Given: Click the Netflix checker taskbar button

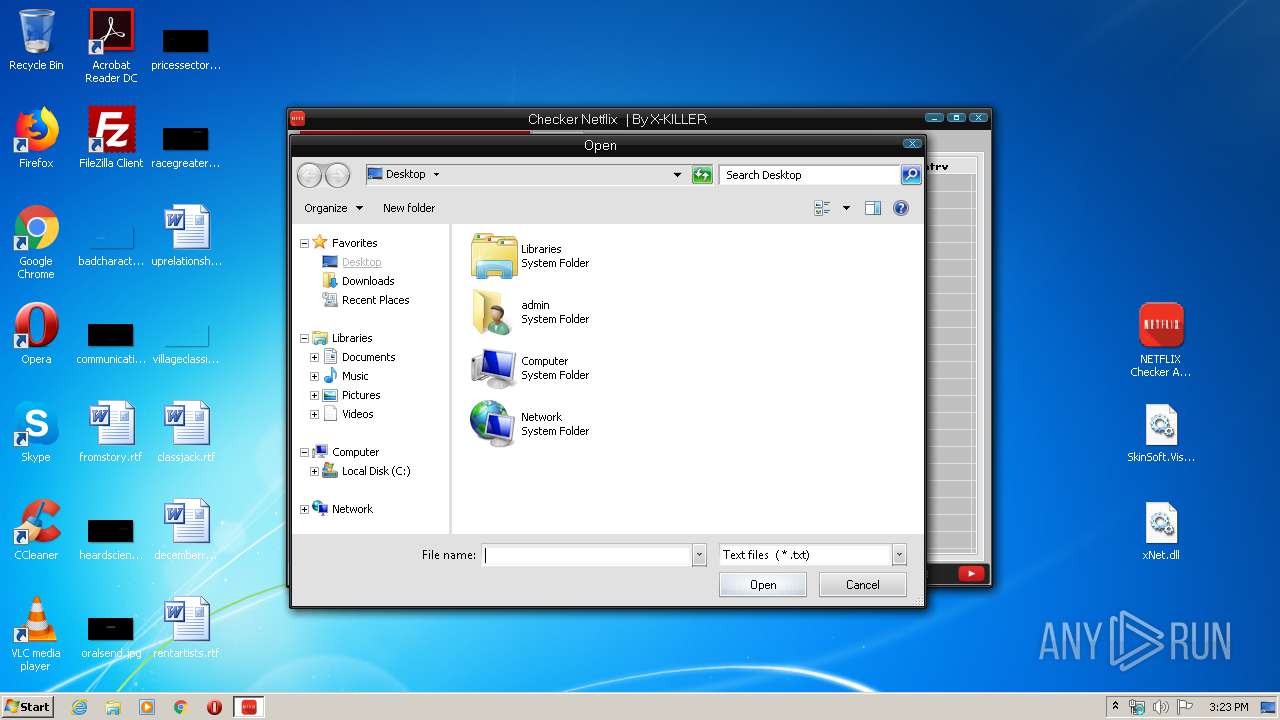Looking at the screenshot, I should click(x=248, y=707).
